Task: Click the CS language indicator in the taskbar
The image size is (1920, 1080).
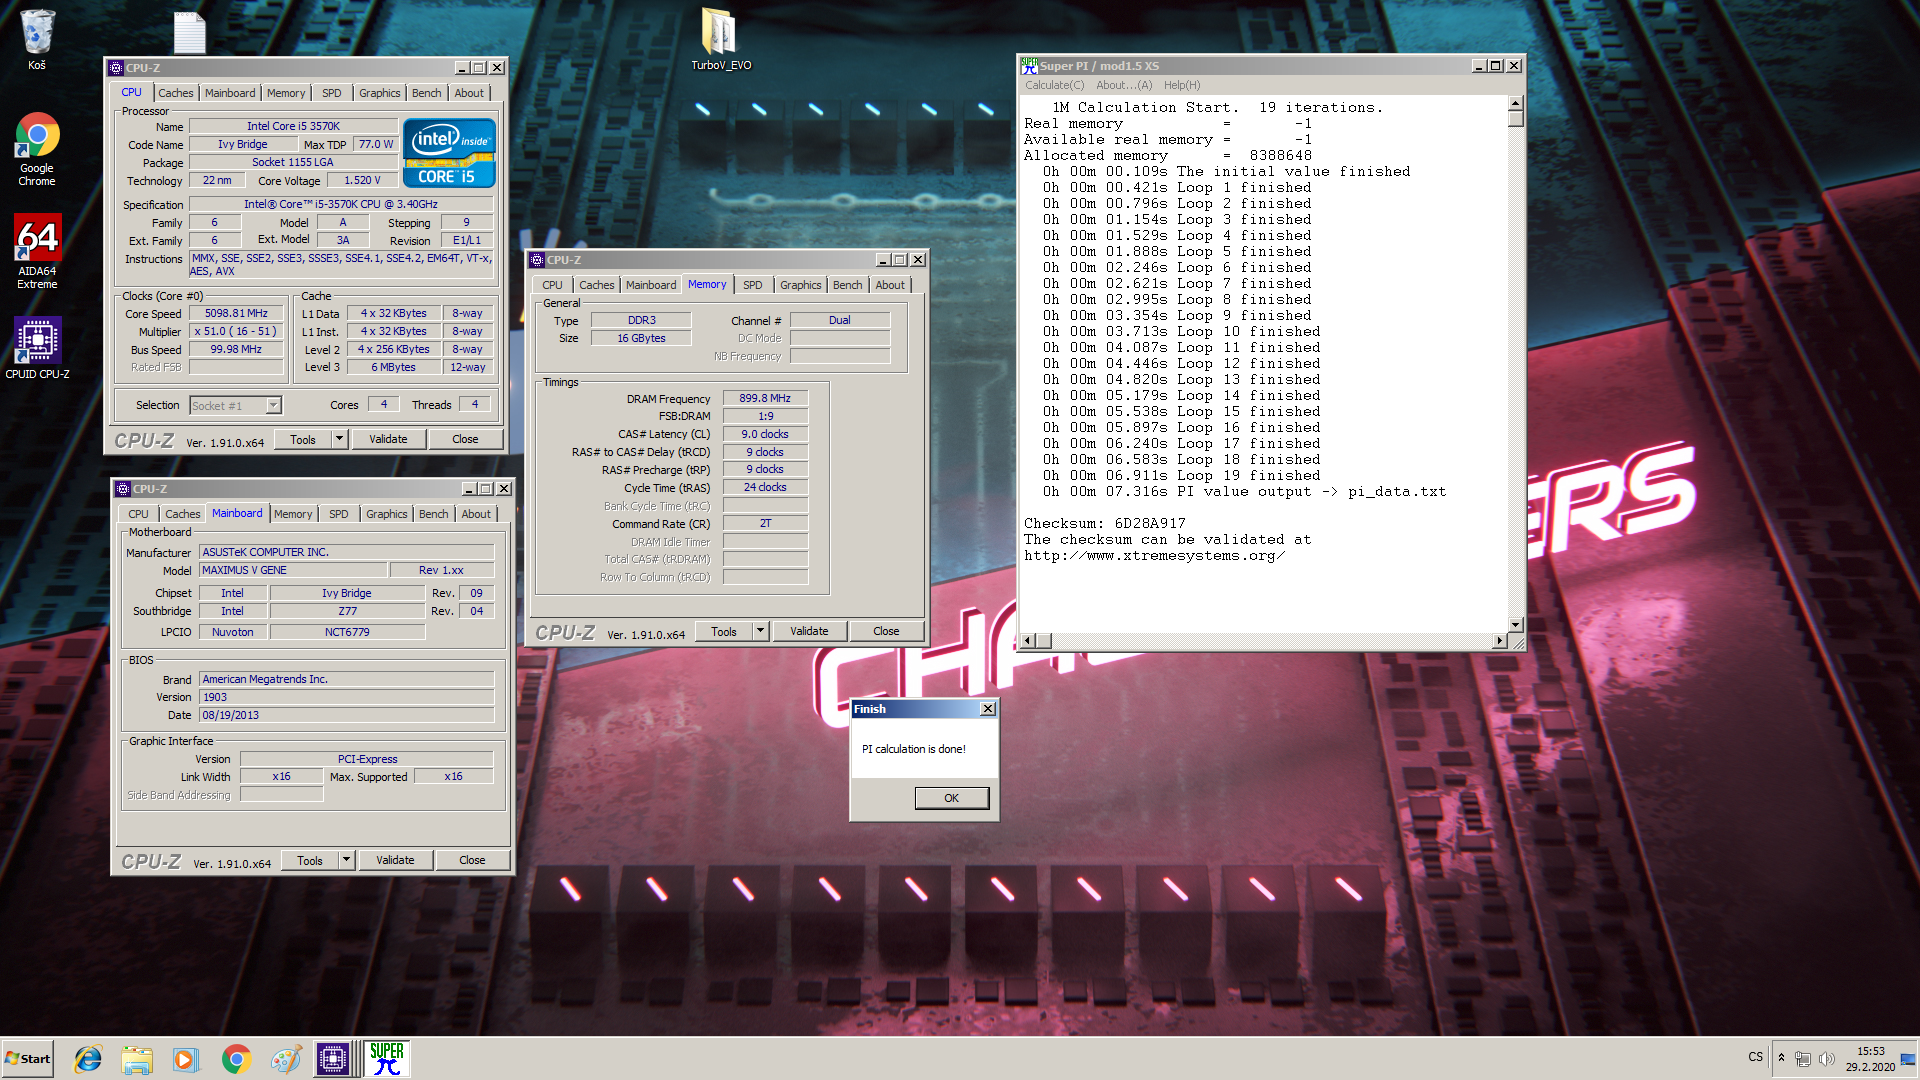Action: 1756,1057
